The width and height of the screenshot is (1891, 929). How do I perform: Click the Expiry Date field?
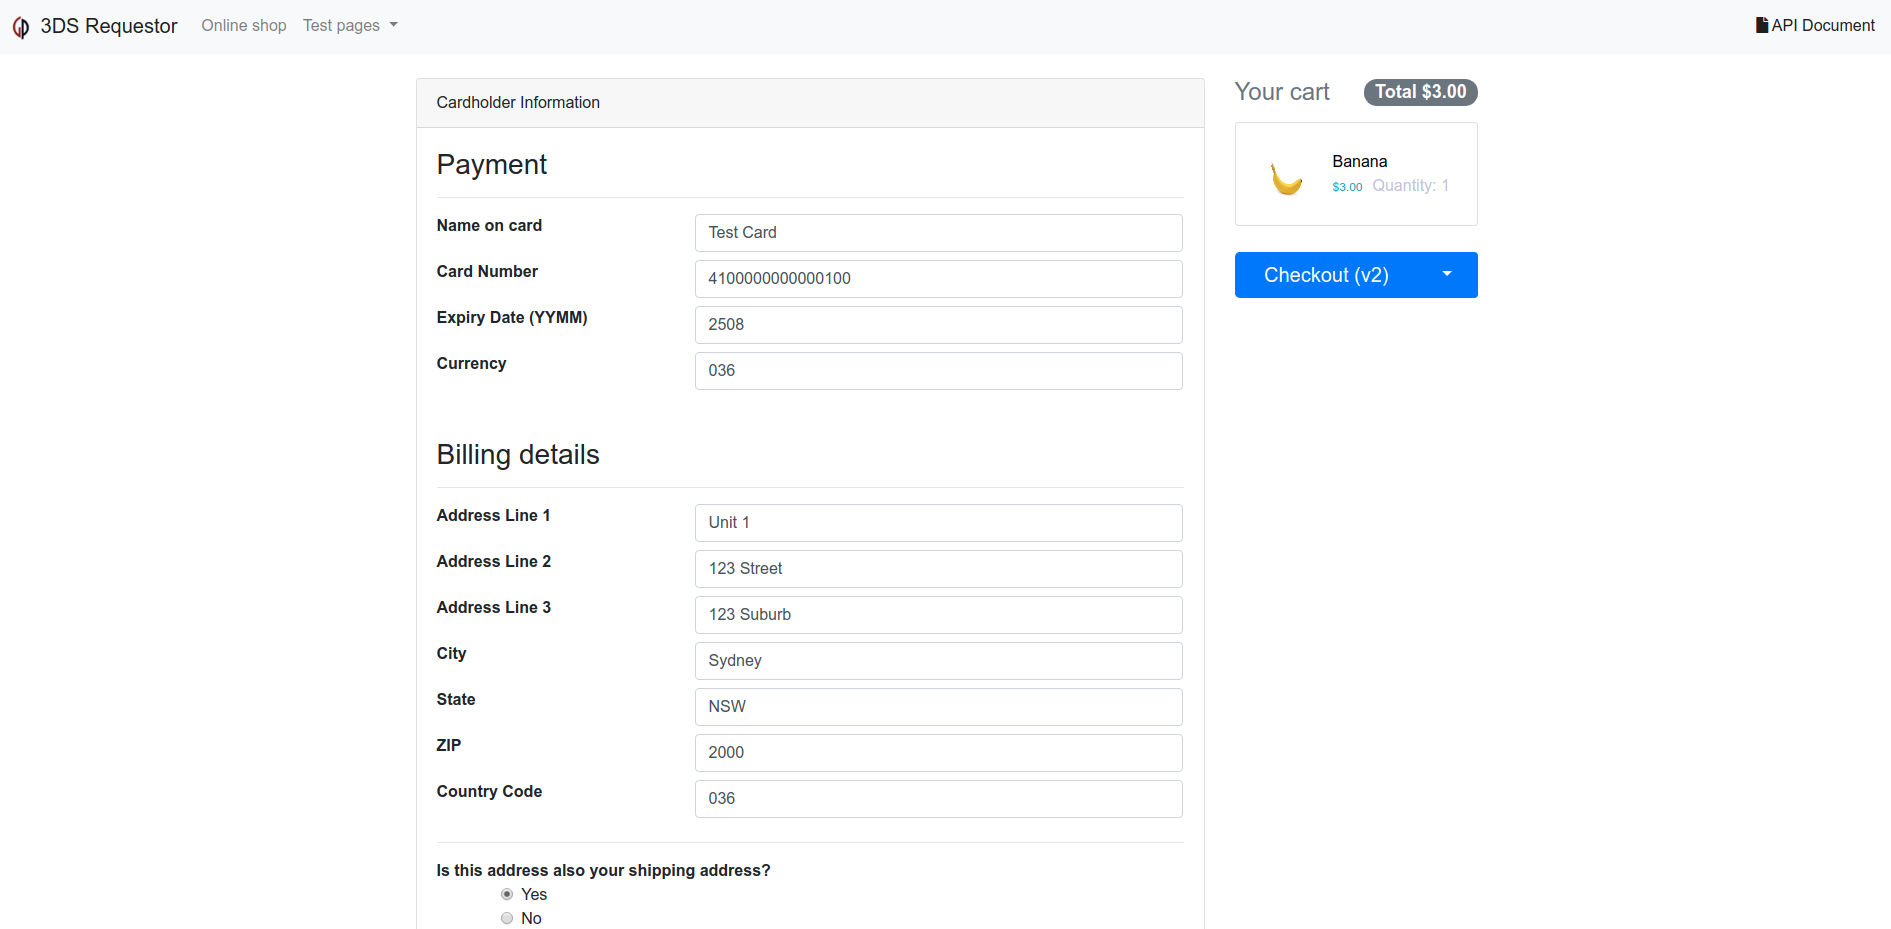point(938,325)
